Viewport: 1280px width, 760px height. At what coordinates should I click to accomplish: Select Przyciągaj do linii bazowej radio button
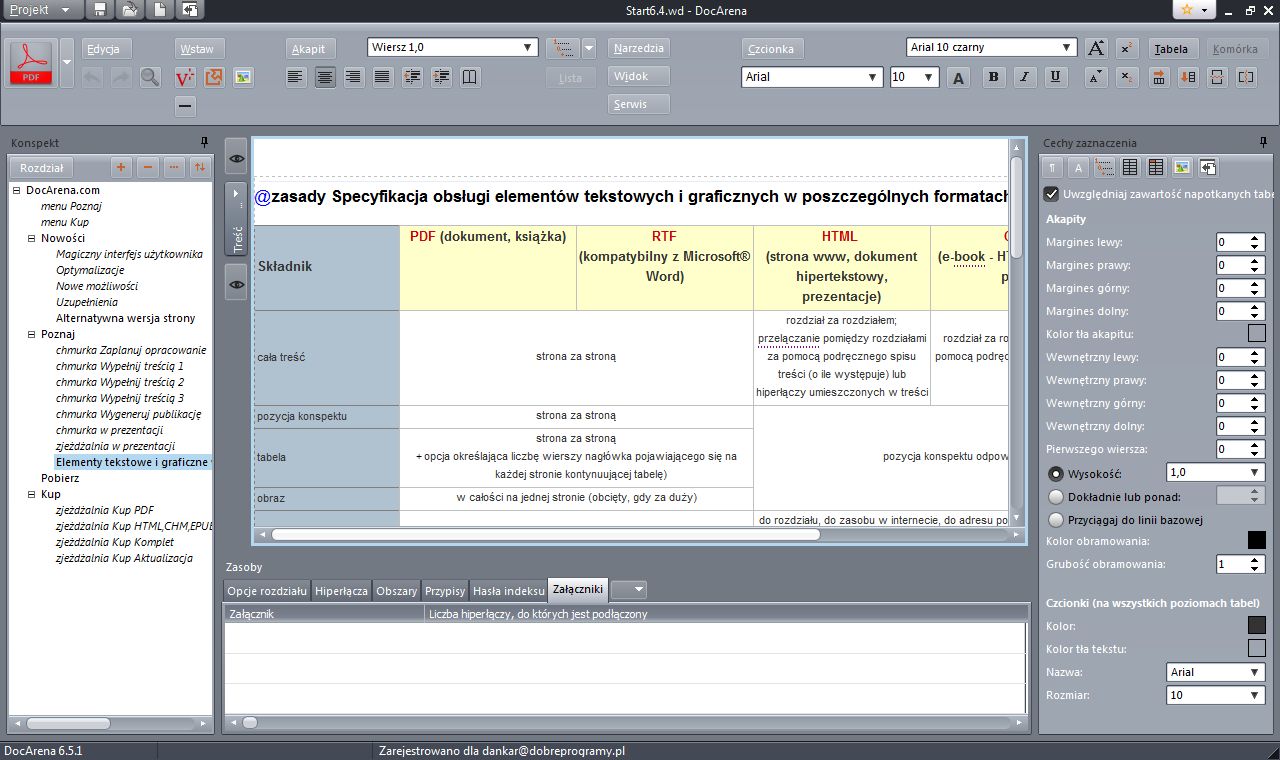1055,519
